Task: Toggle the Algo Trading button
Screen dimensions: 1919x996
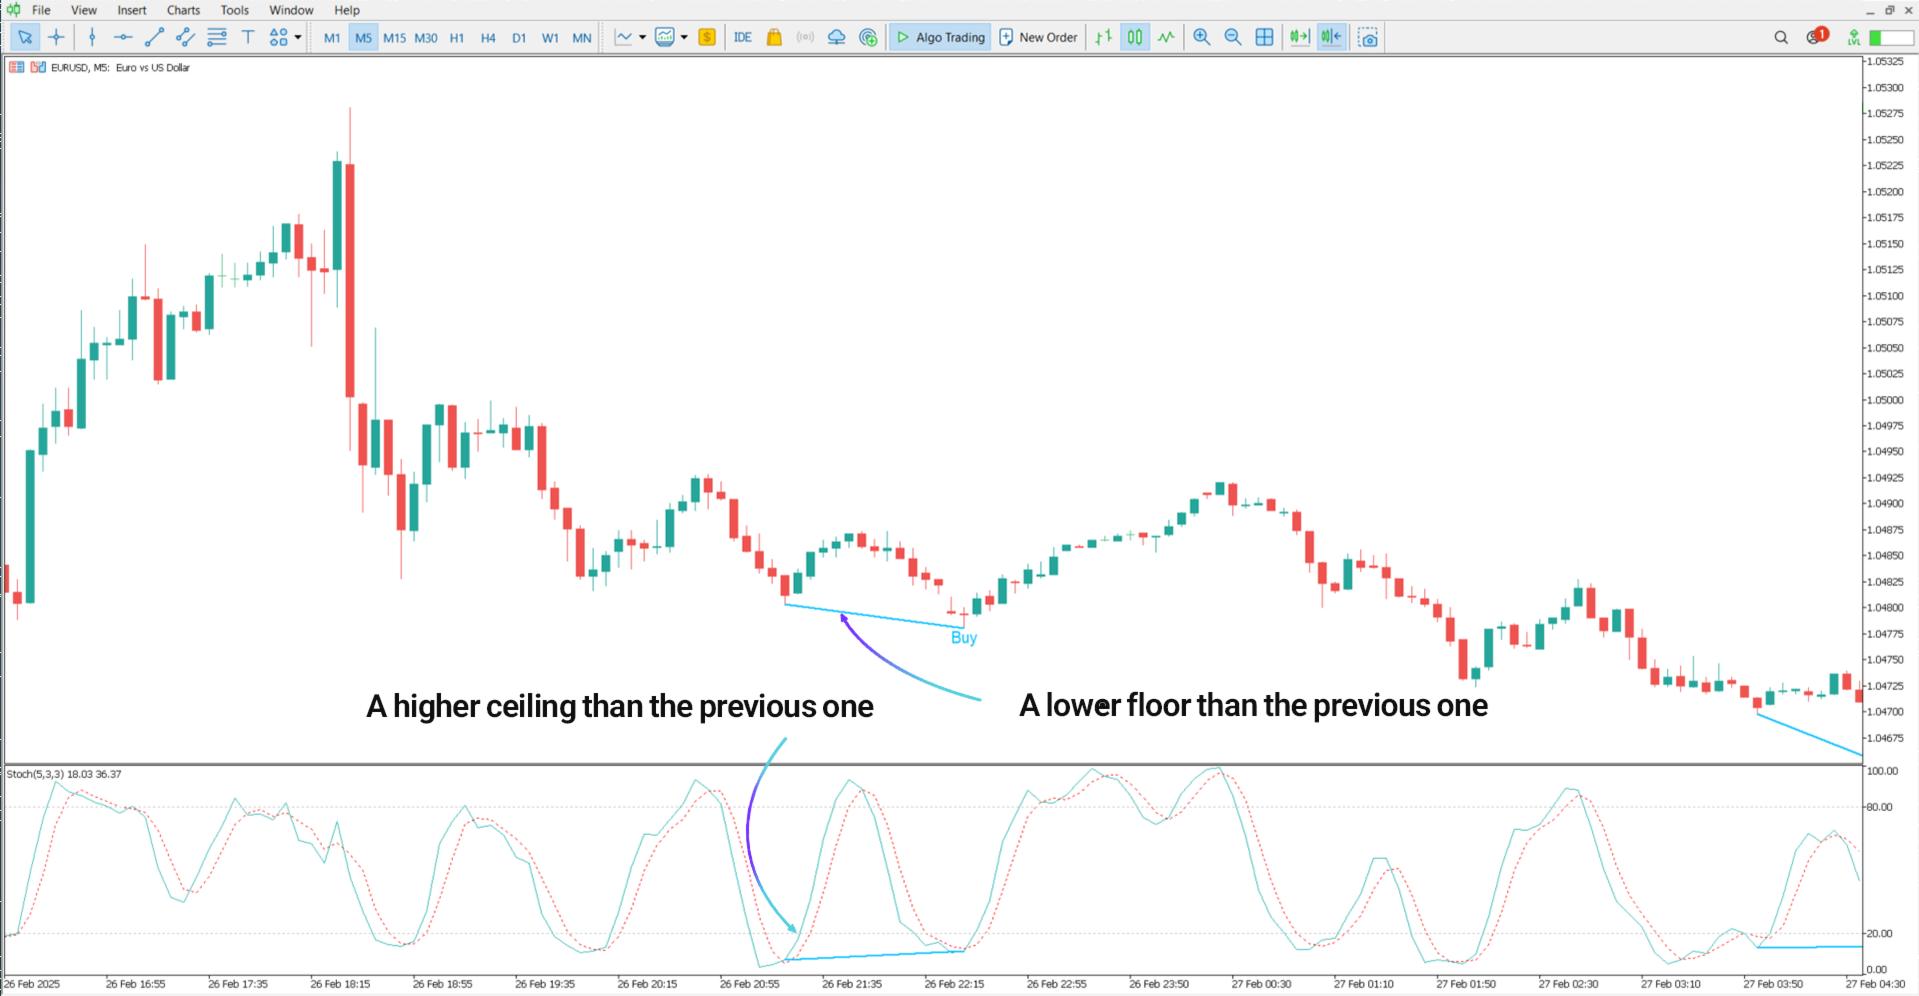Action: (940, 37)
